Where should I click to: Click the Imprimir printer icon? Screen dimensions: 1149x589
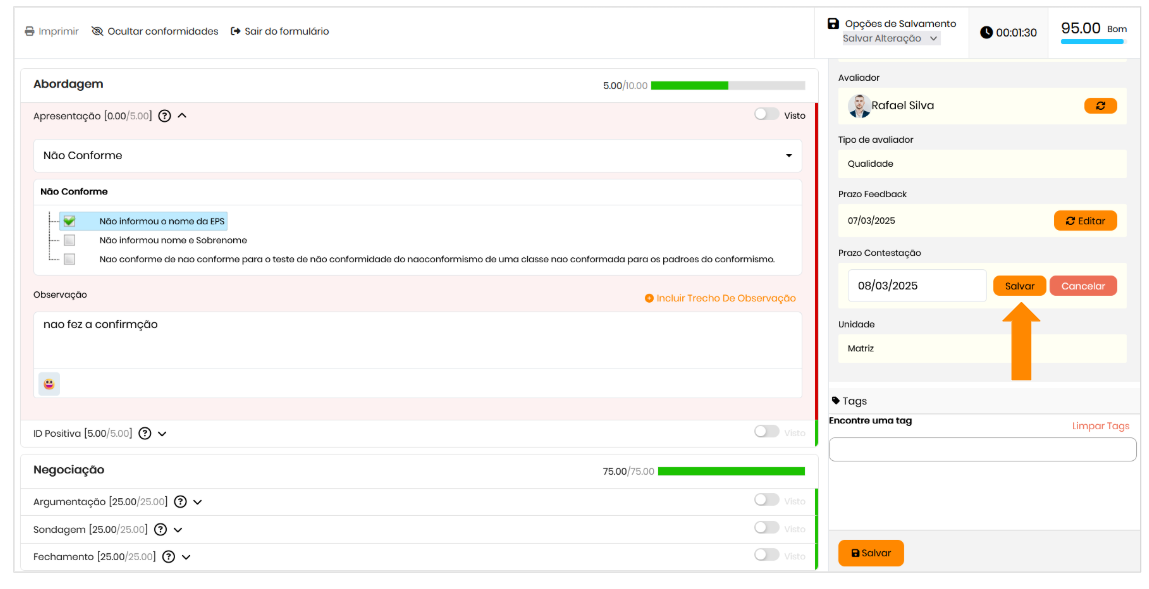click(30, 31)
